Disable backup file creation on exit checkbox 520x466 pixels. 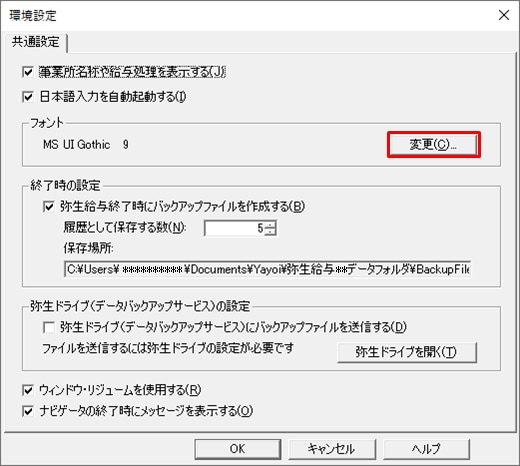[x=49, y=207]
